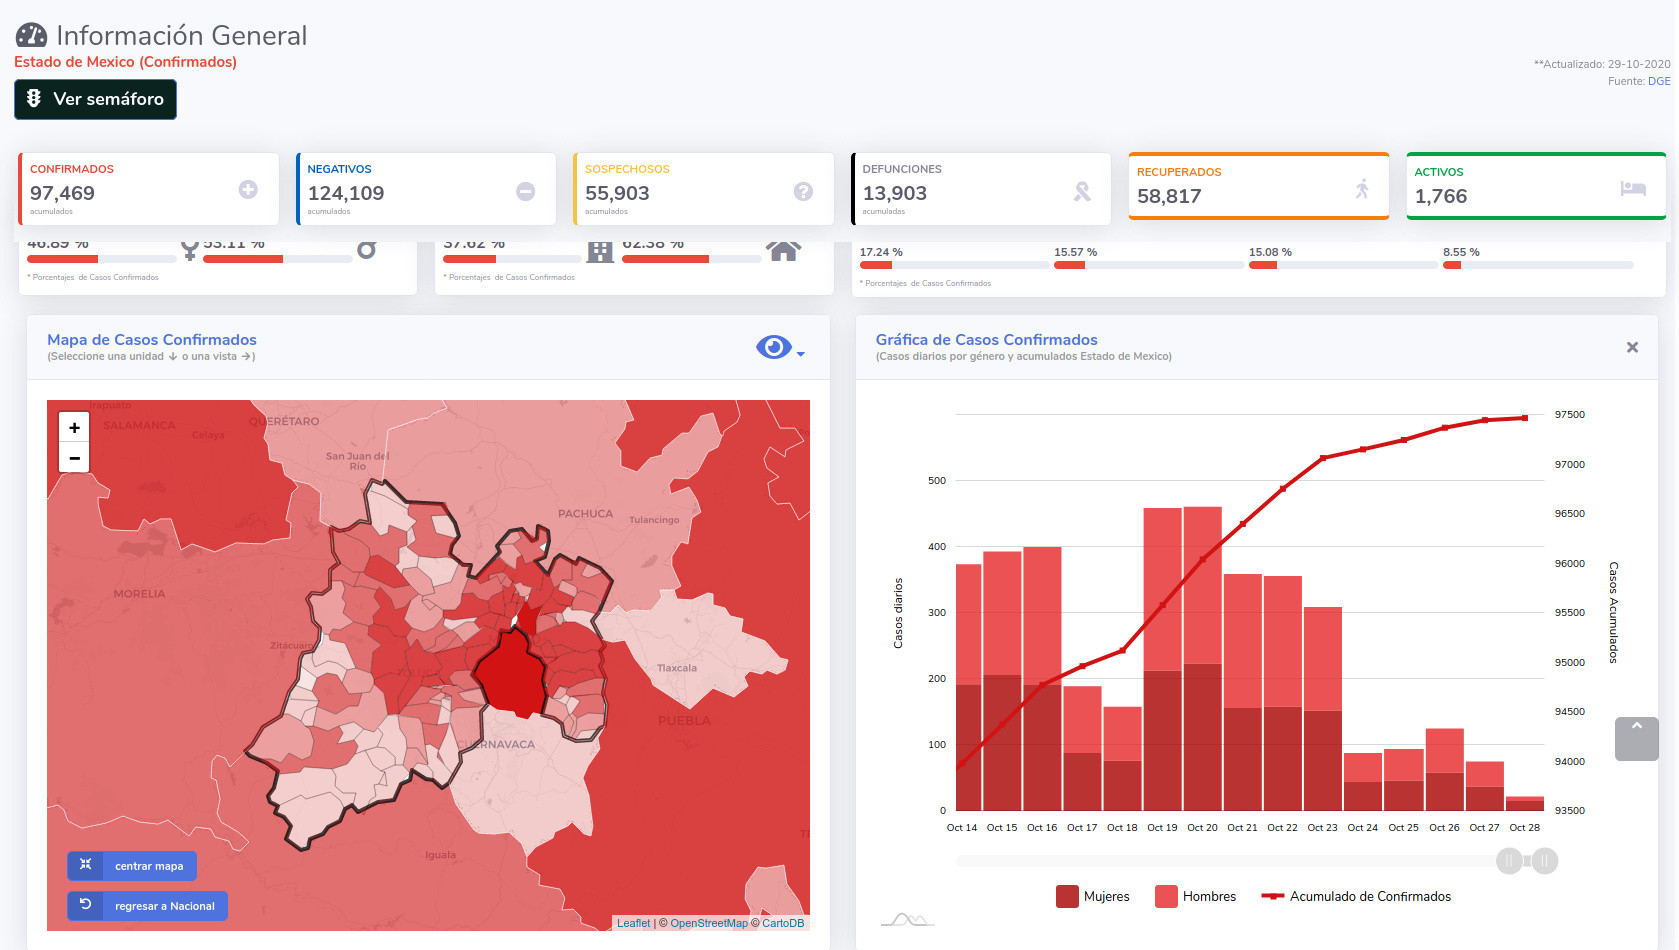Toggle the Mujeres legend series

(1093, 896)
